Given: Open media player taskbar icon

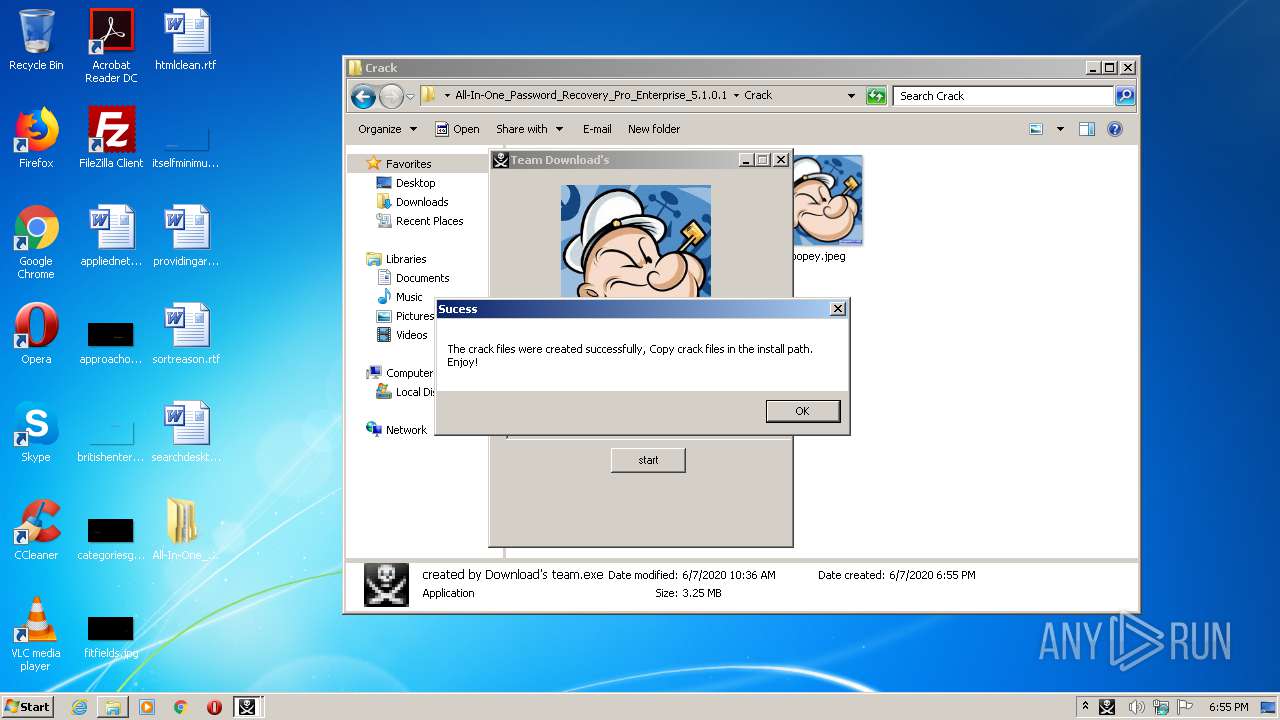Looking at the screenshot, I should (147, 707).
